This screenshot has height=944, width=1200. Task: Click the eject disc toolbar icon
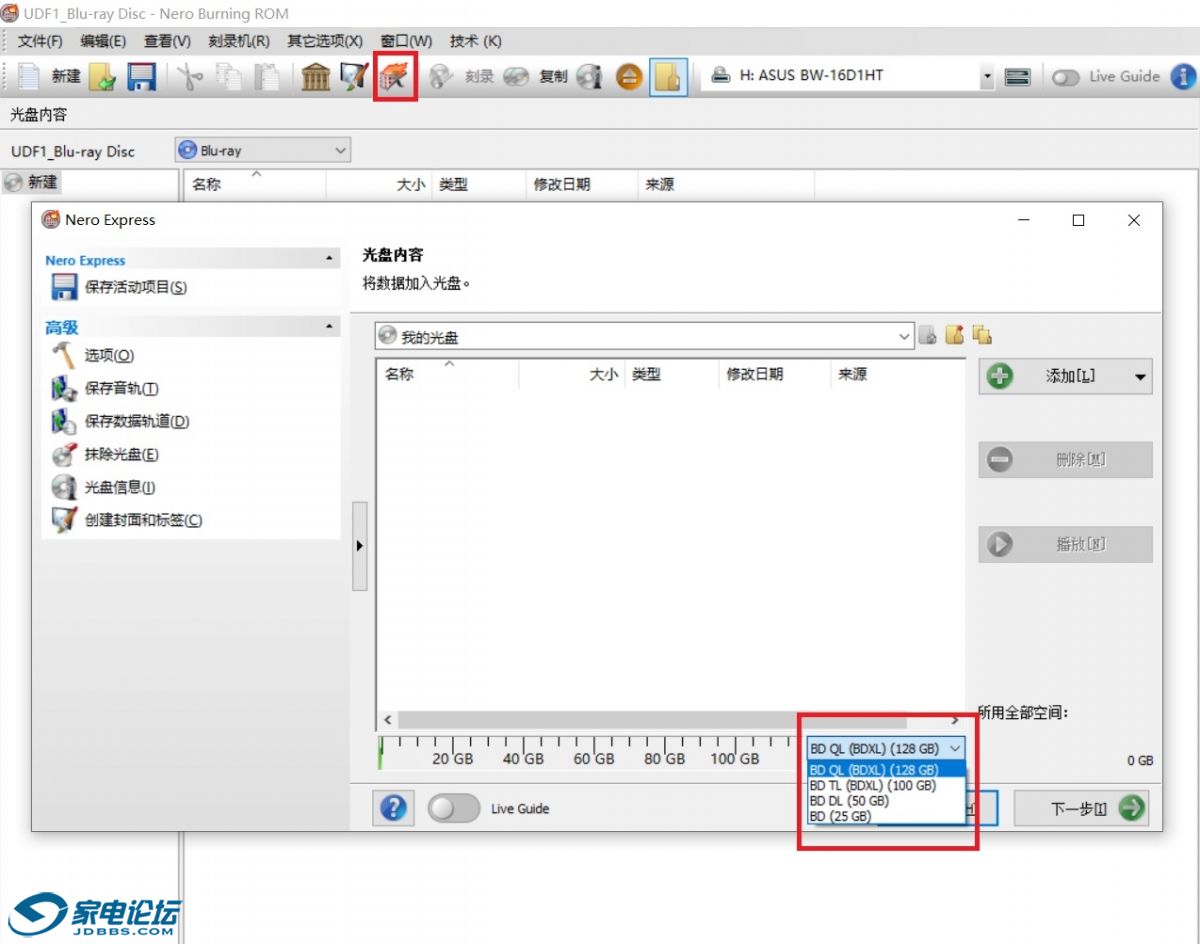[629, 77]
